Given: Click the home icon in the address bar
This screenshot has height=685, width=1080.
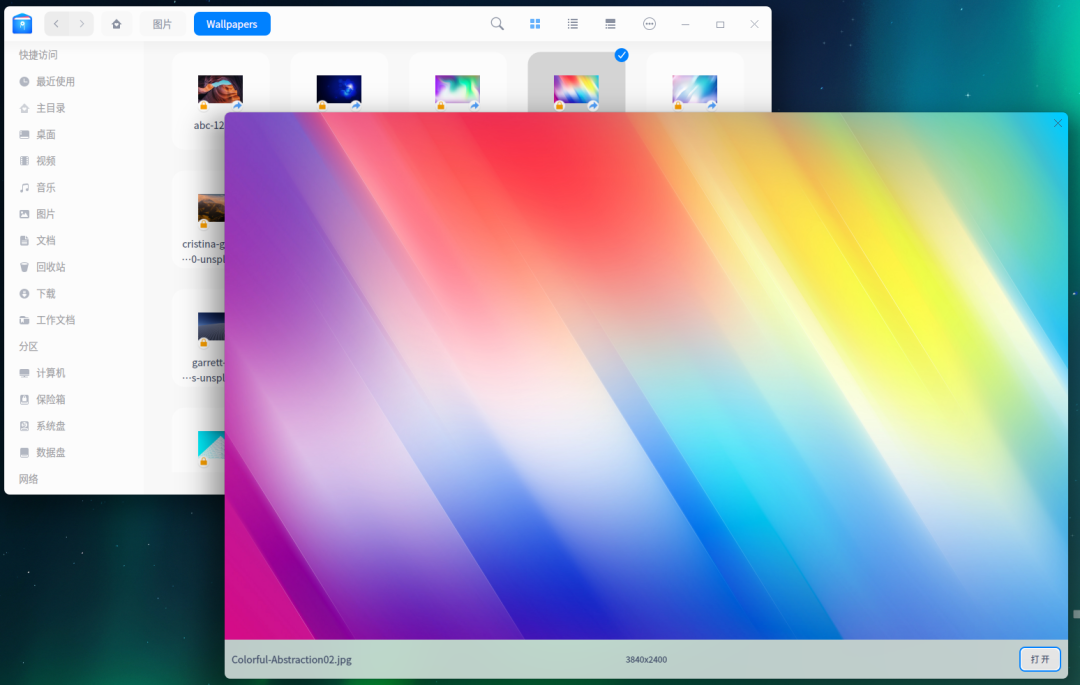Looking at the screenshot, I should tap(117, 24).
